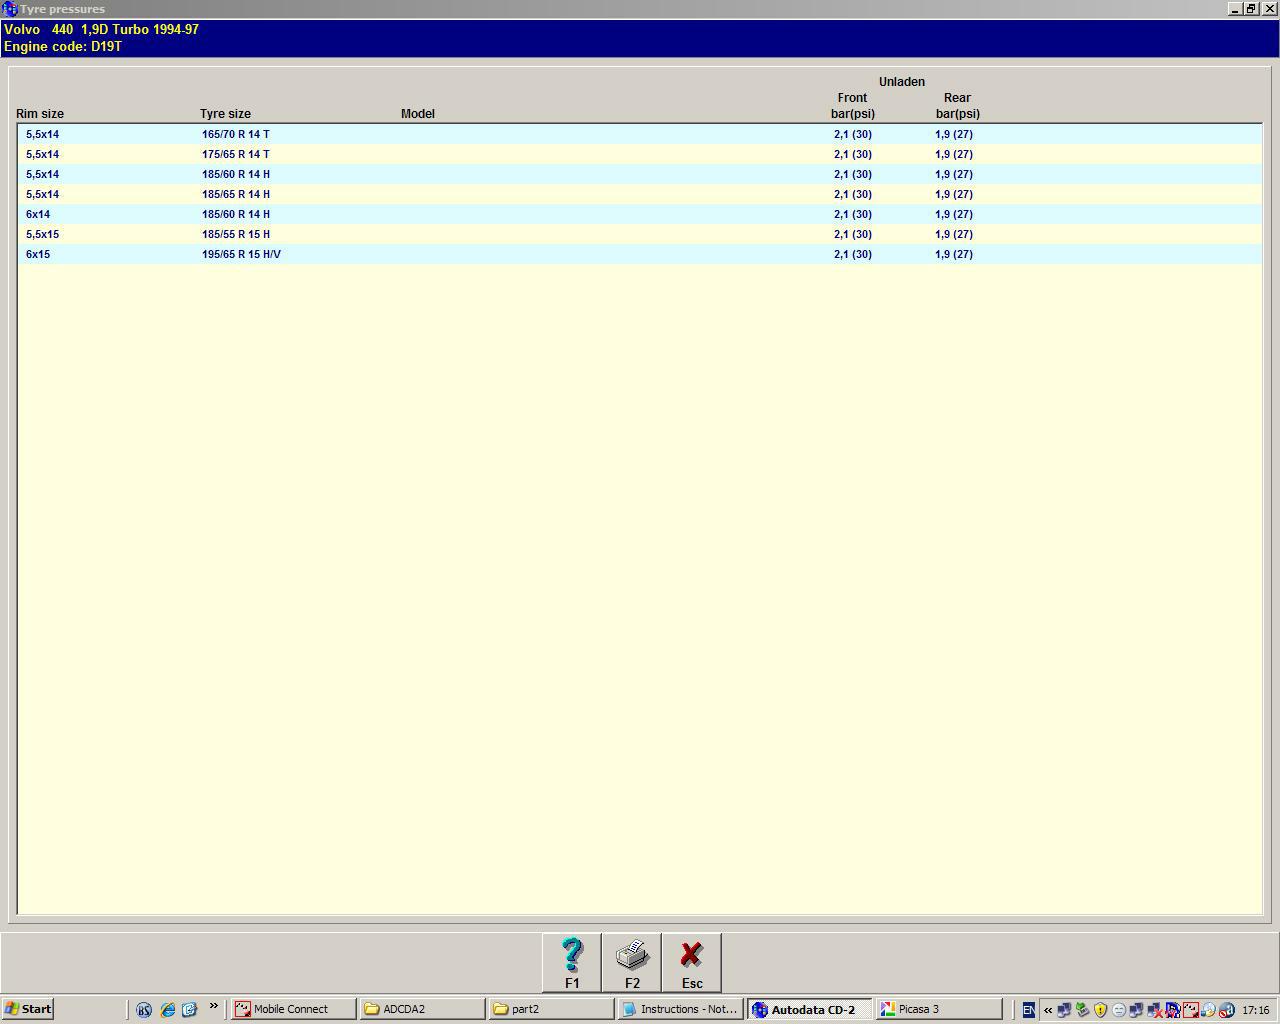Click the rightmost tray icon before the clock
Image resolution: width=1280 pixels, height=1024 pixels.
pos(1227,1010)
